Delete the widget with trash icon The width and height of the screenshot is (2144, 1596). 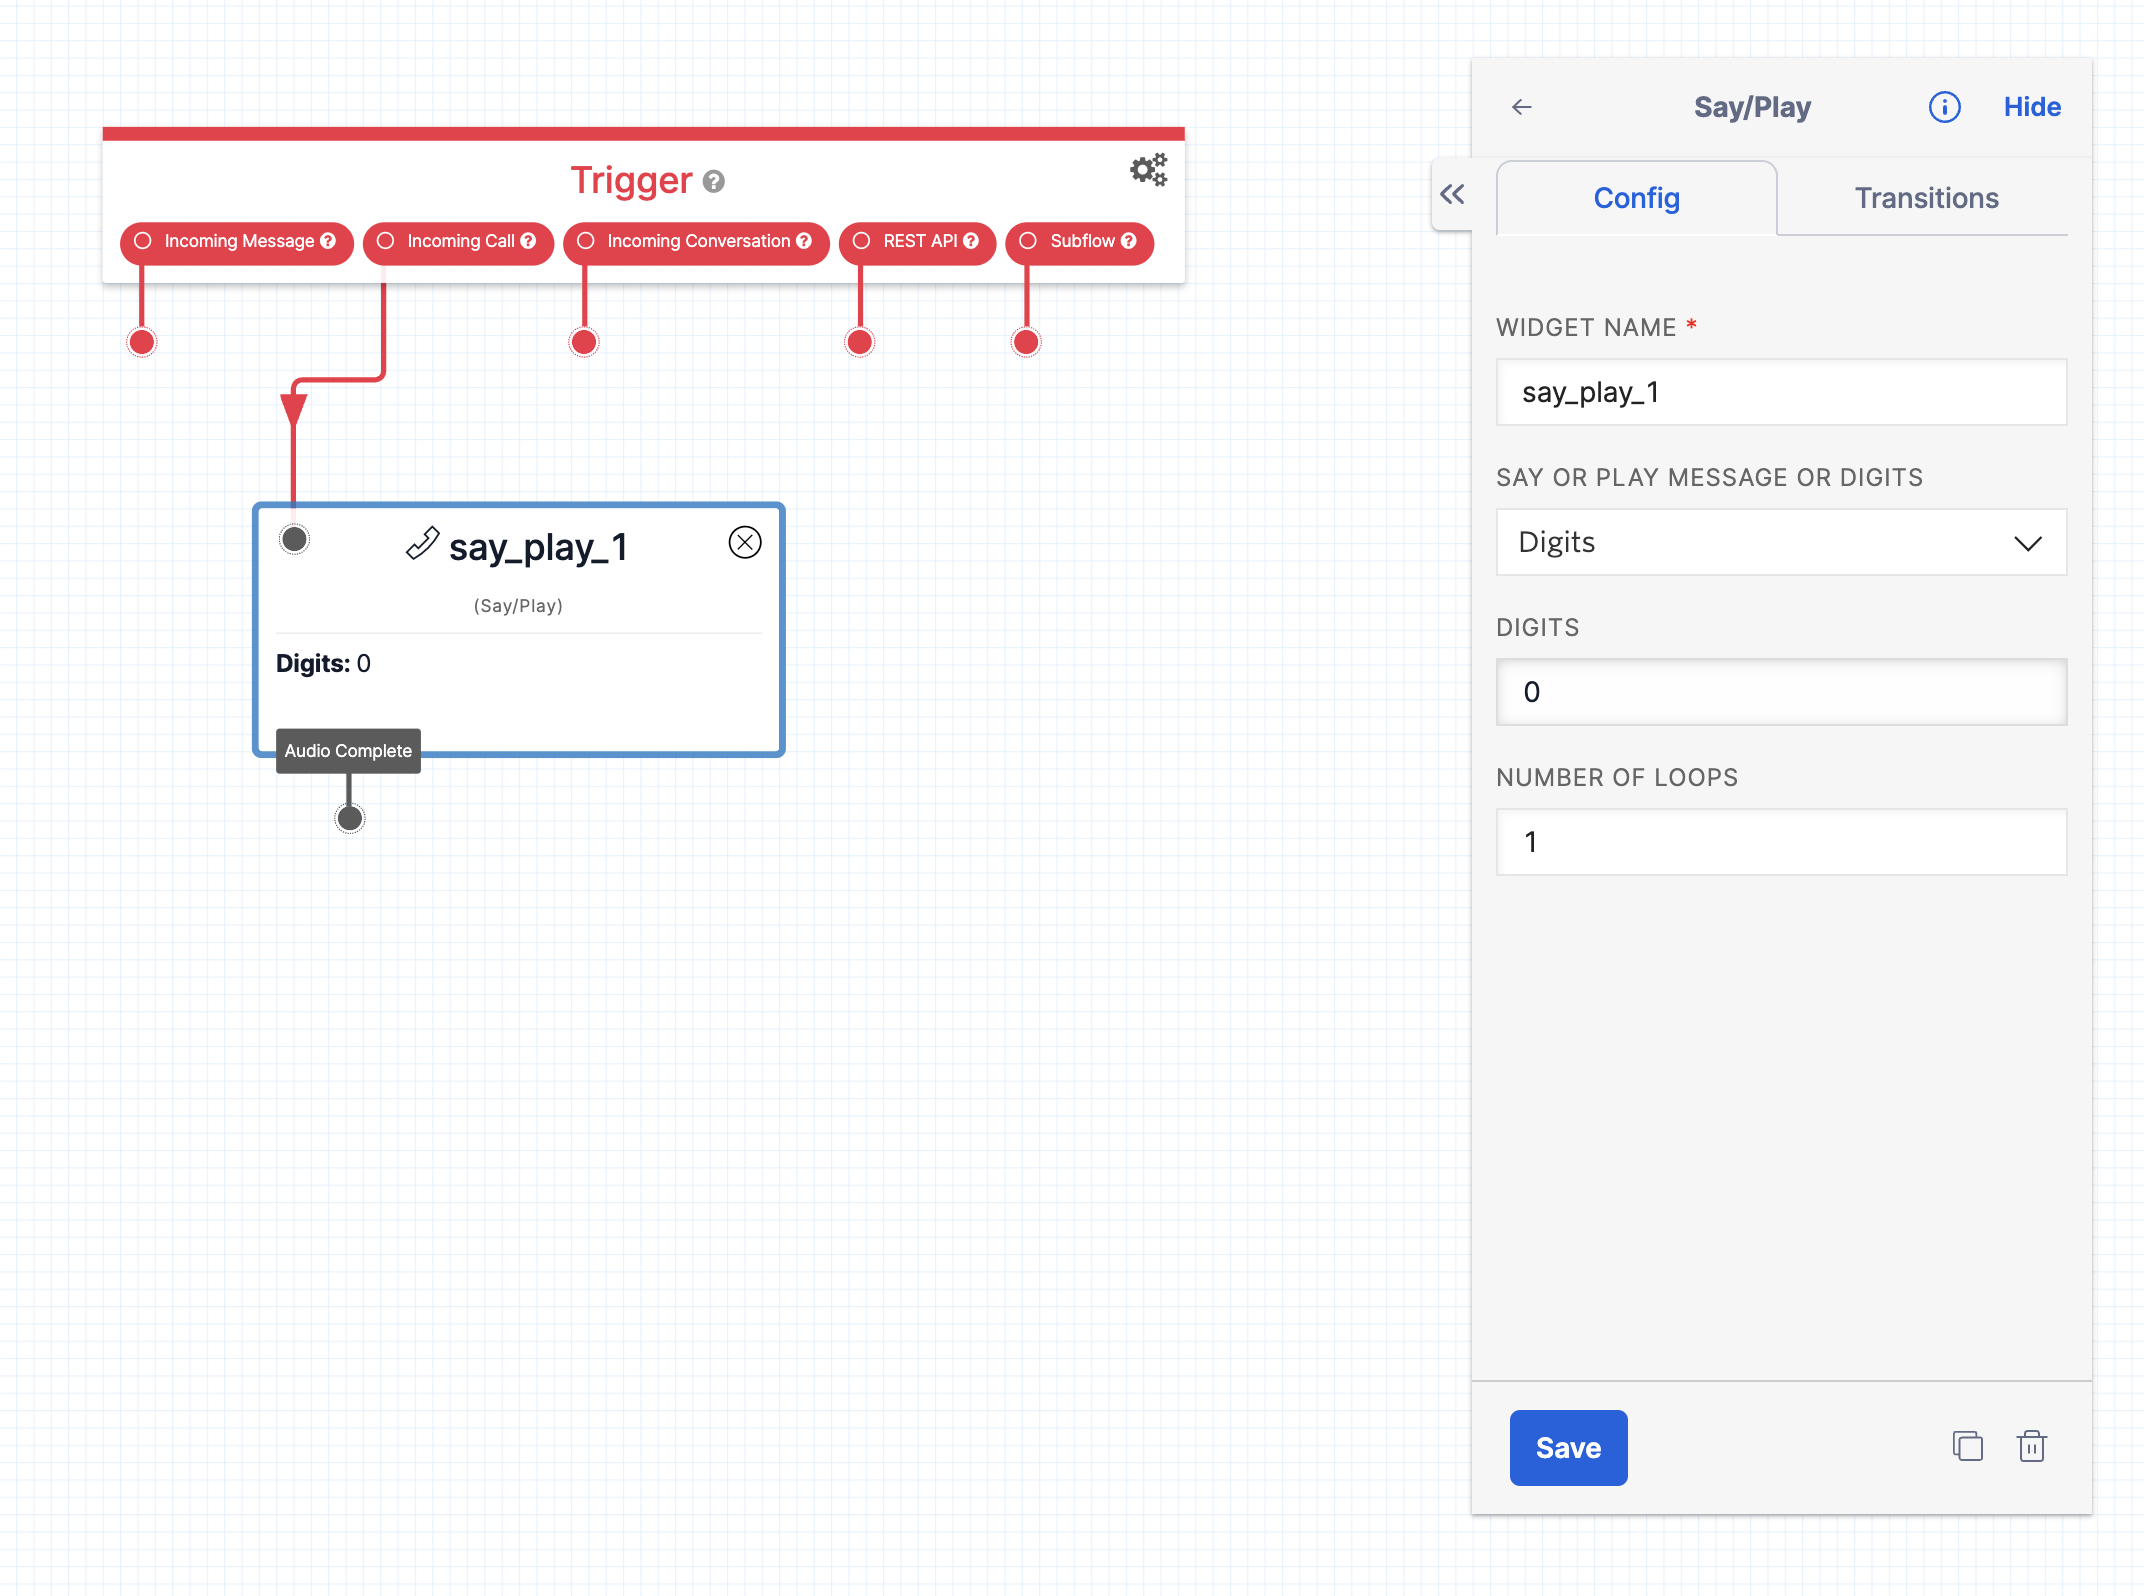[x=2031, y=1446]
